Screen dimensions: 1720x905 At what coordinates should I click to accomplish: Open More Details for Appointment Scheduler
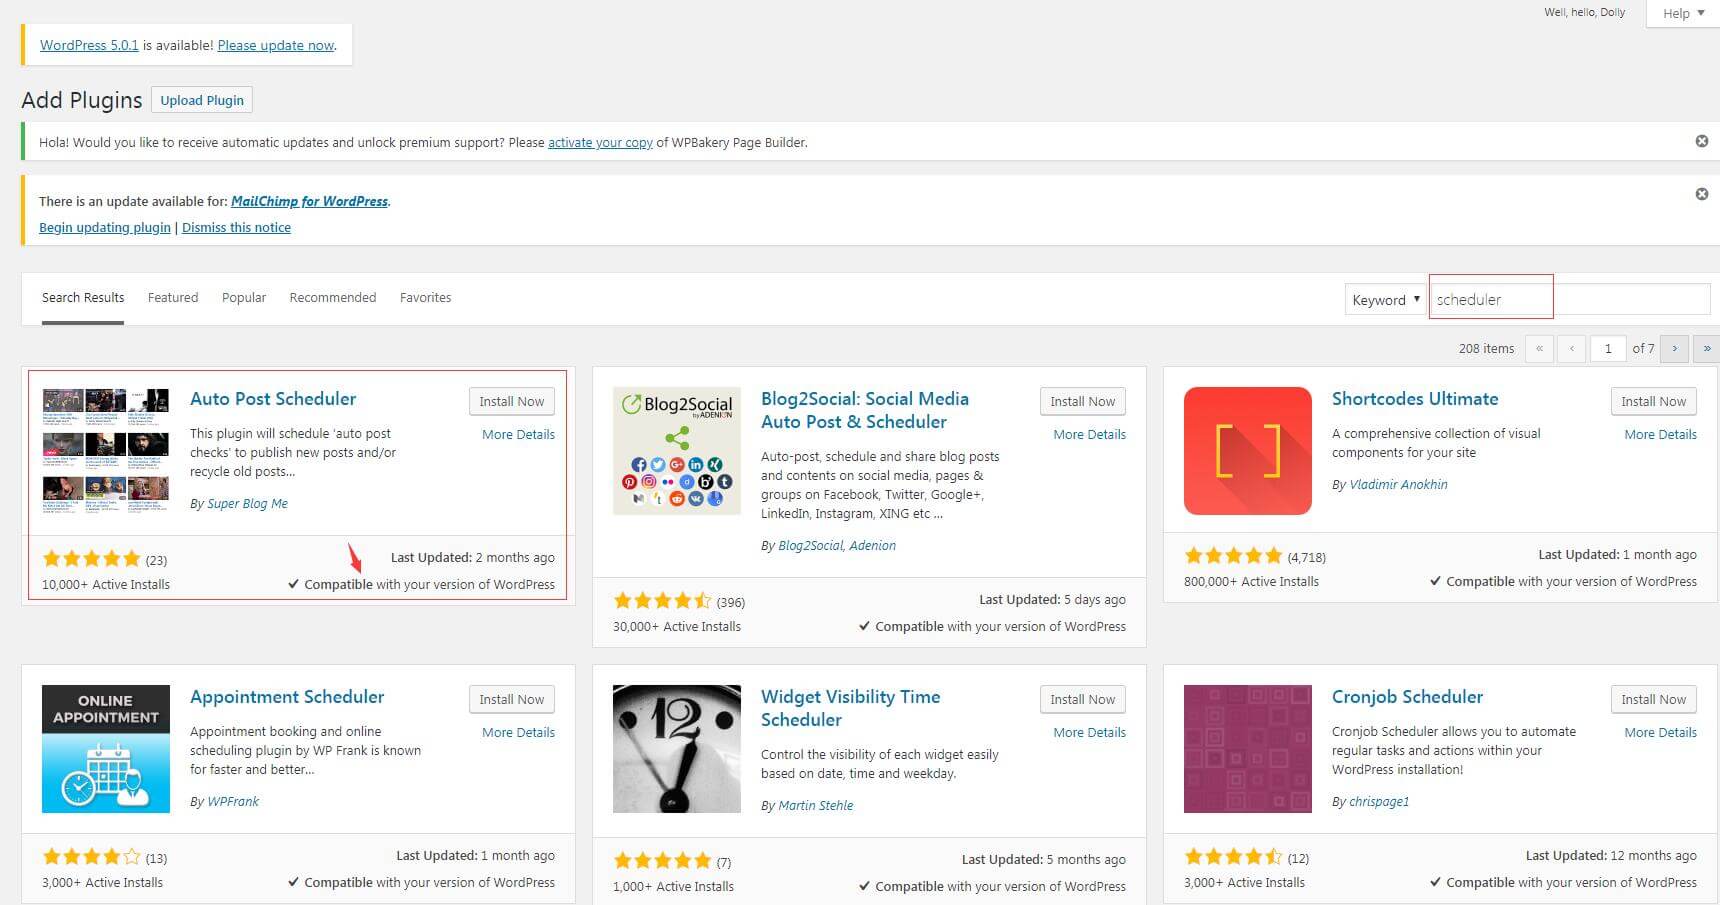(x=518, y=732)
